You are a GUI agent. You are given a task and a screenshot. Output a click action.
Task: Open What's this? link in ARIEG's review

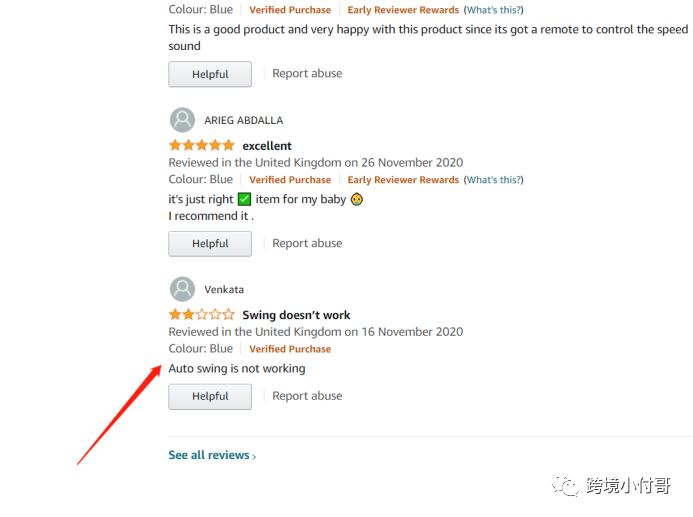pos(493,180)
